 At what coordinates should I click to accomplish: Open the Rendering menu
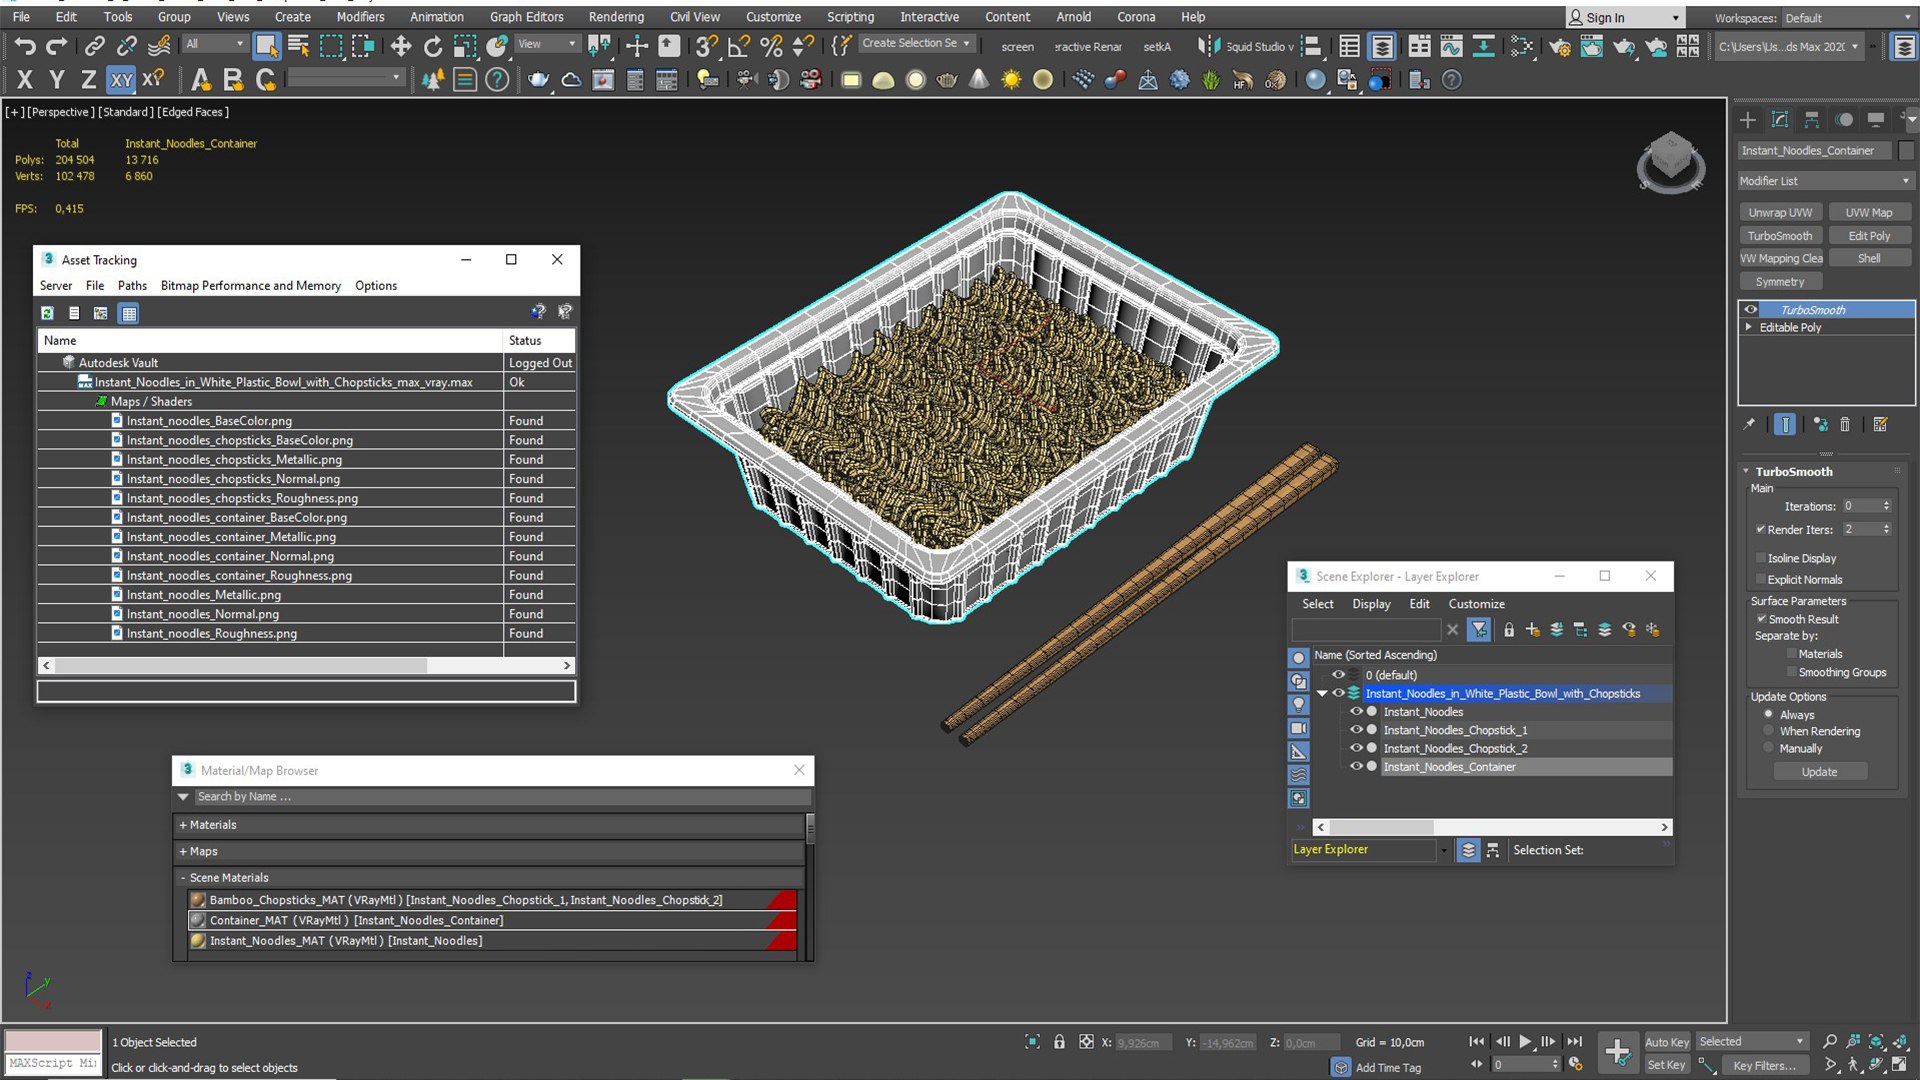point(616,17)
